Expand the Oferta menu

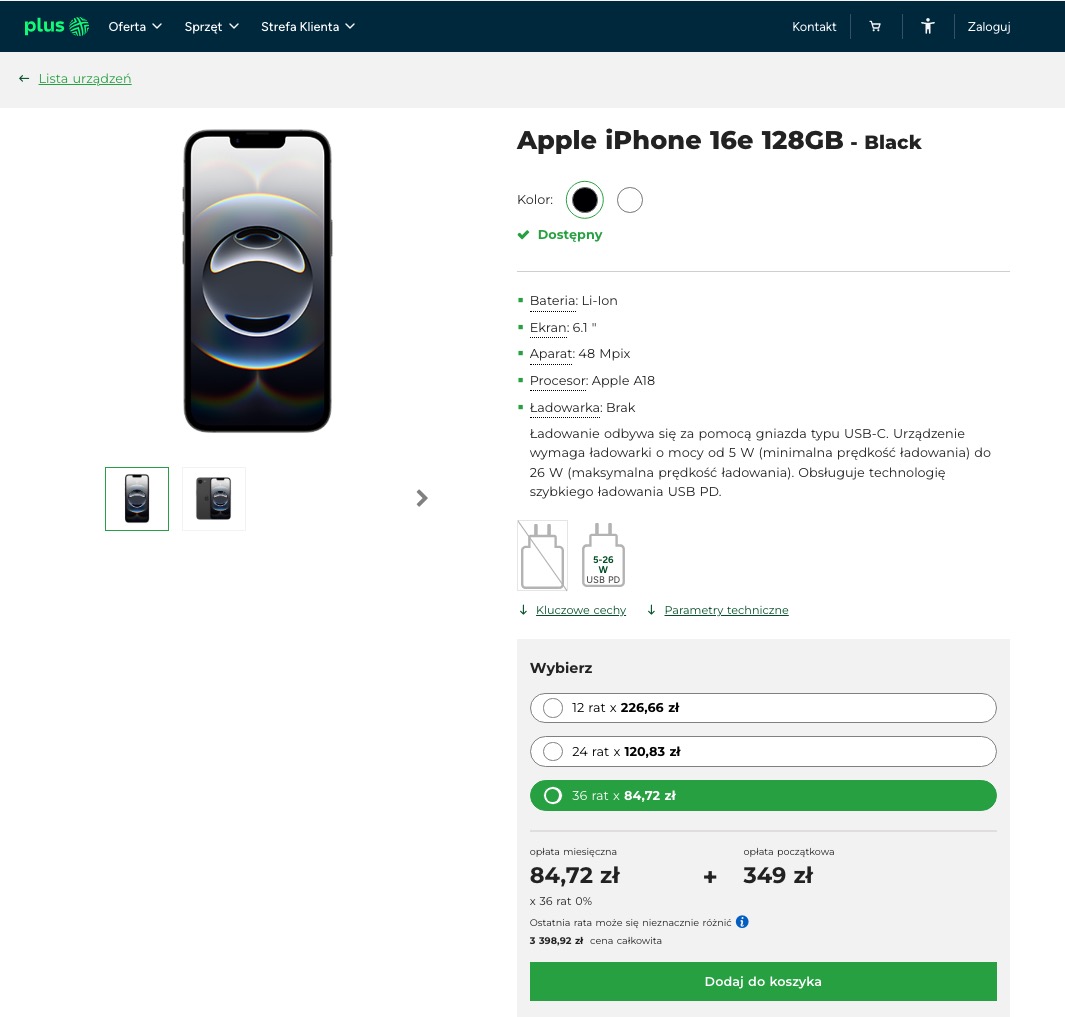coord(134,26)
